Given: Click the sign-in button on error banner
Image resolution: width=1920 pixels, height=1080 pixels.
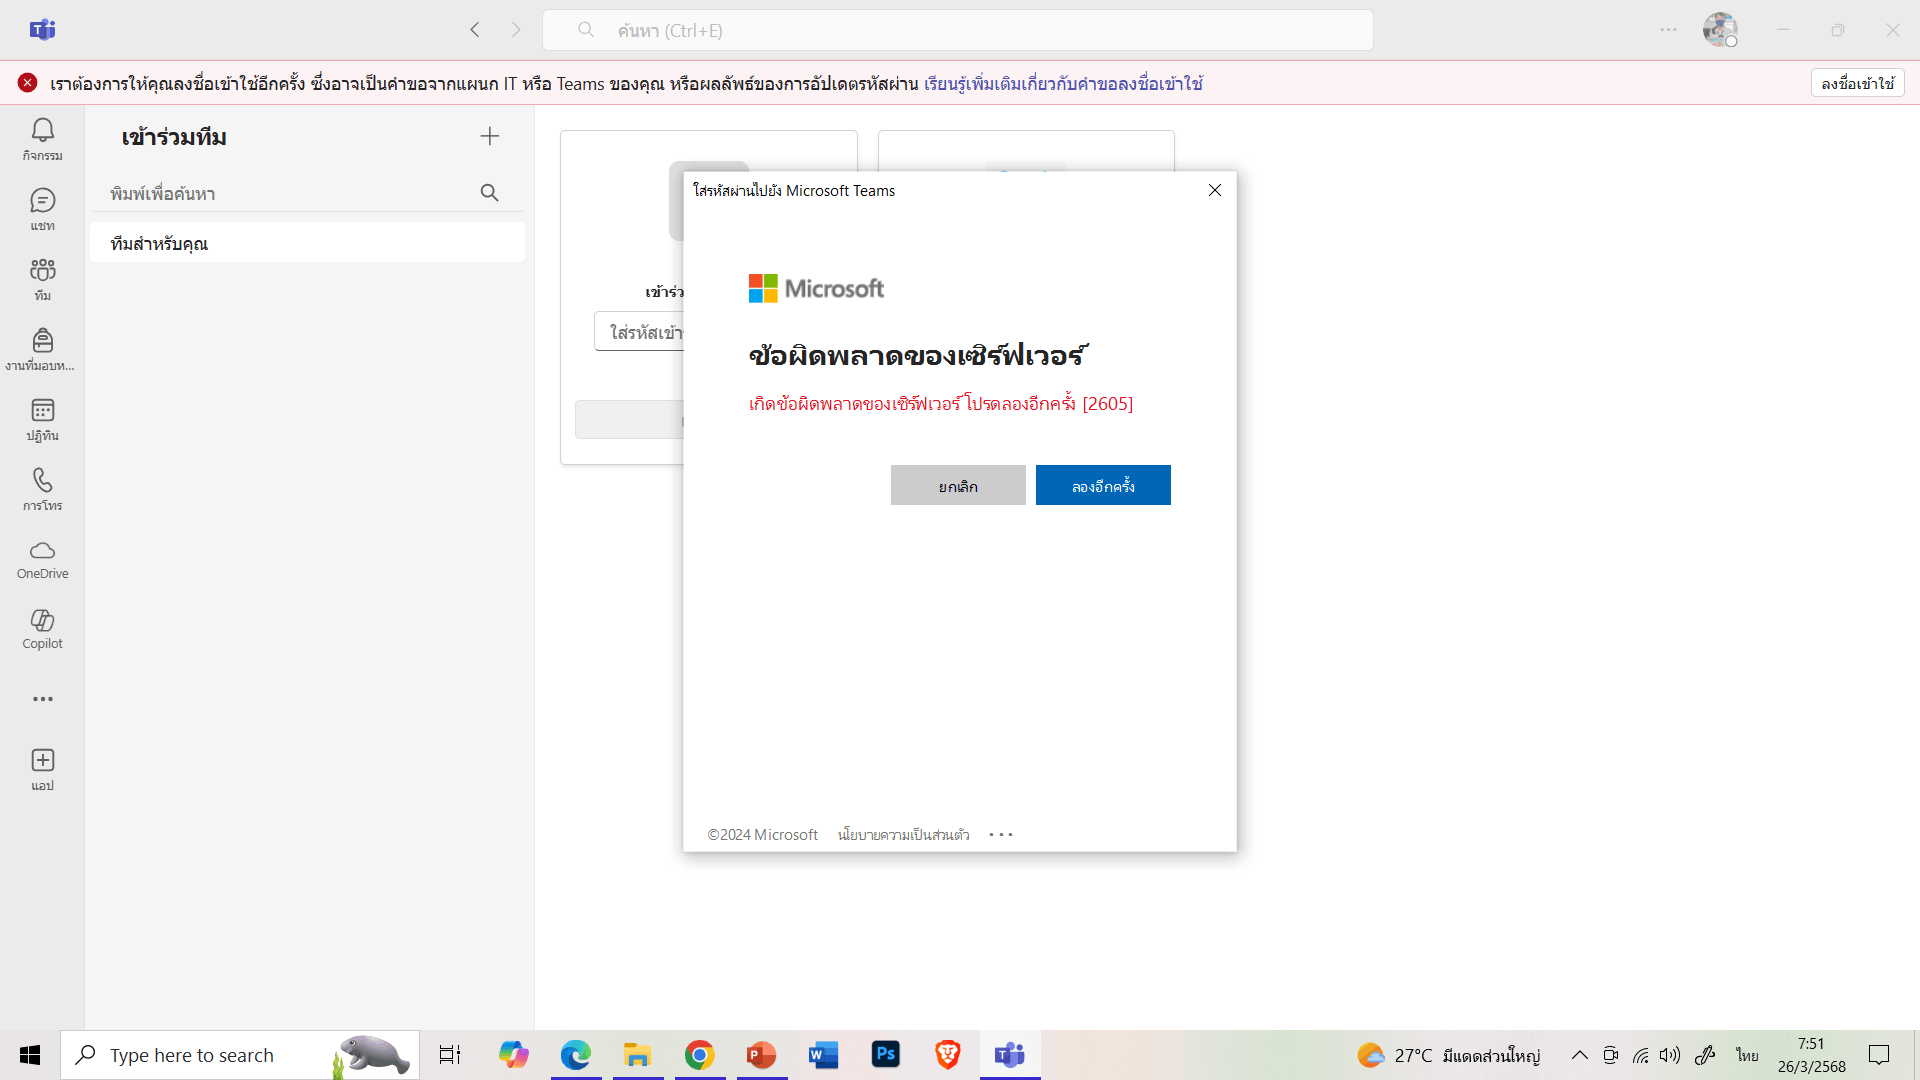Looking at the screenshot, I should (x=1857, y=83).
